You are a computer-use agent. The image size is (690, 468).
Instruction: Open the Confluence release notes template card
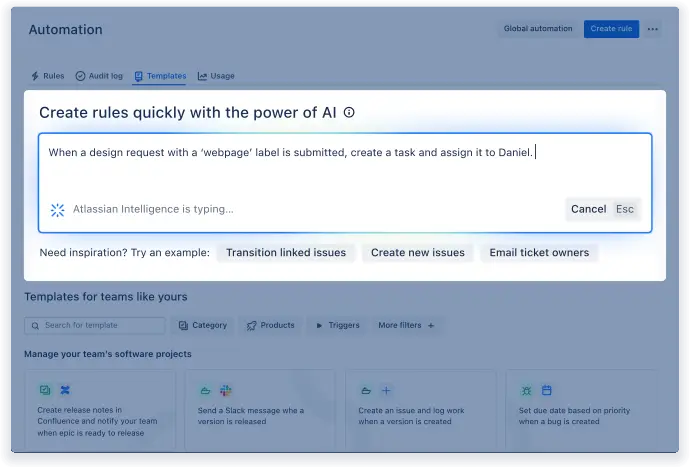click(100, 410)
